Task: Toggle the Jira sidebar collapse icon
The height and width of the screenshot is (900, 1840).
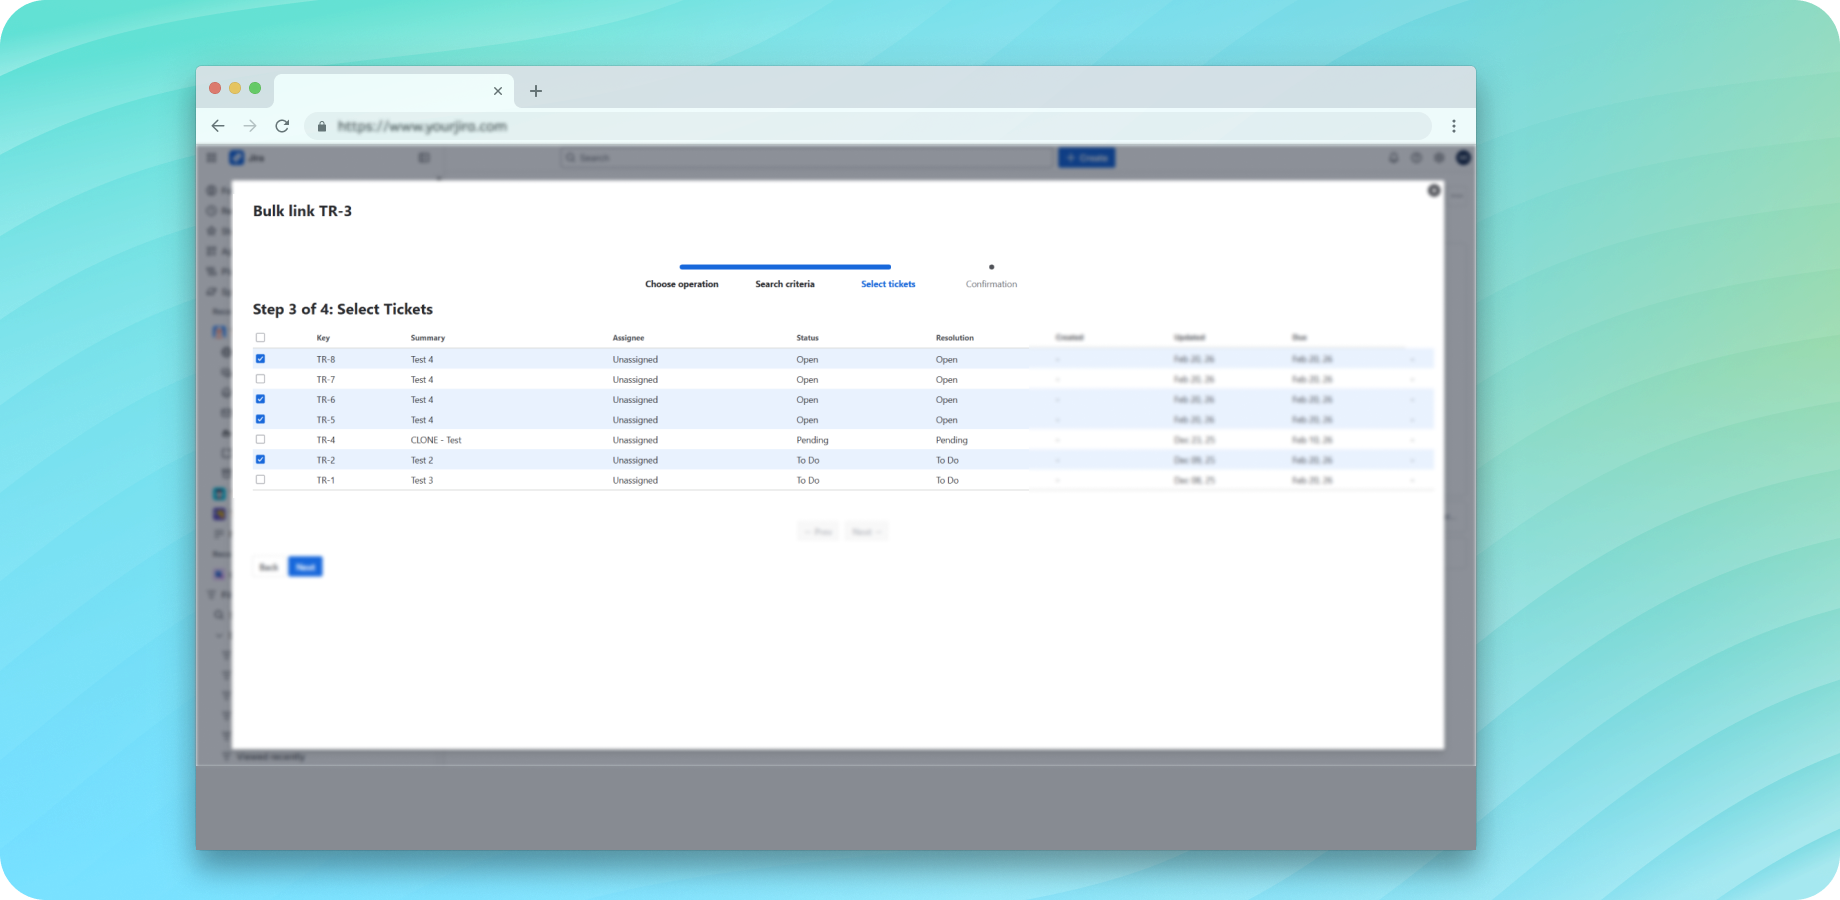Action: click(424, 158)
